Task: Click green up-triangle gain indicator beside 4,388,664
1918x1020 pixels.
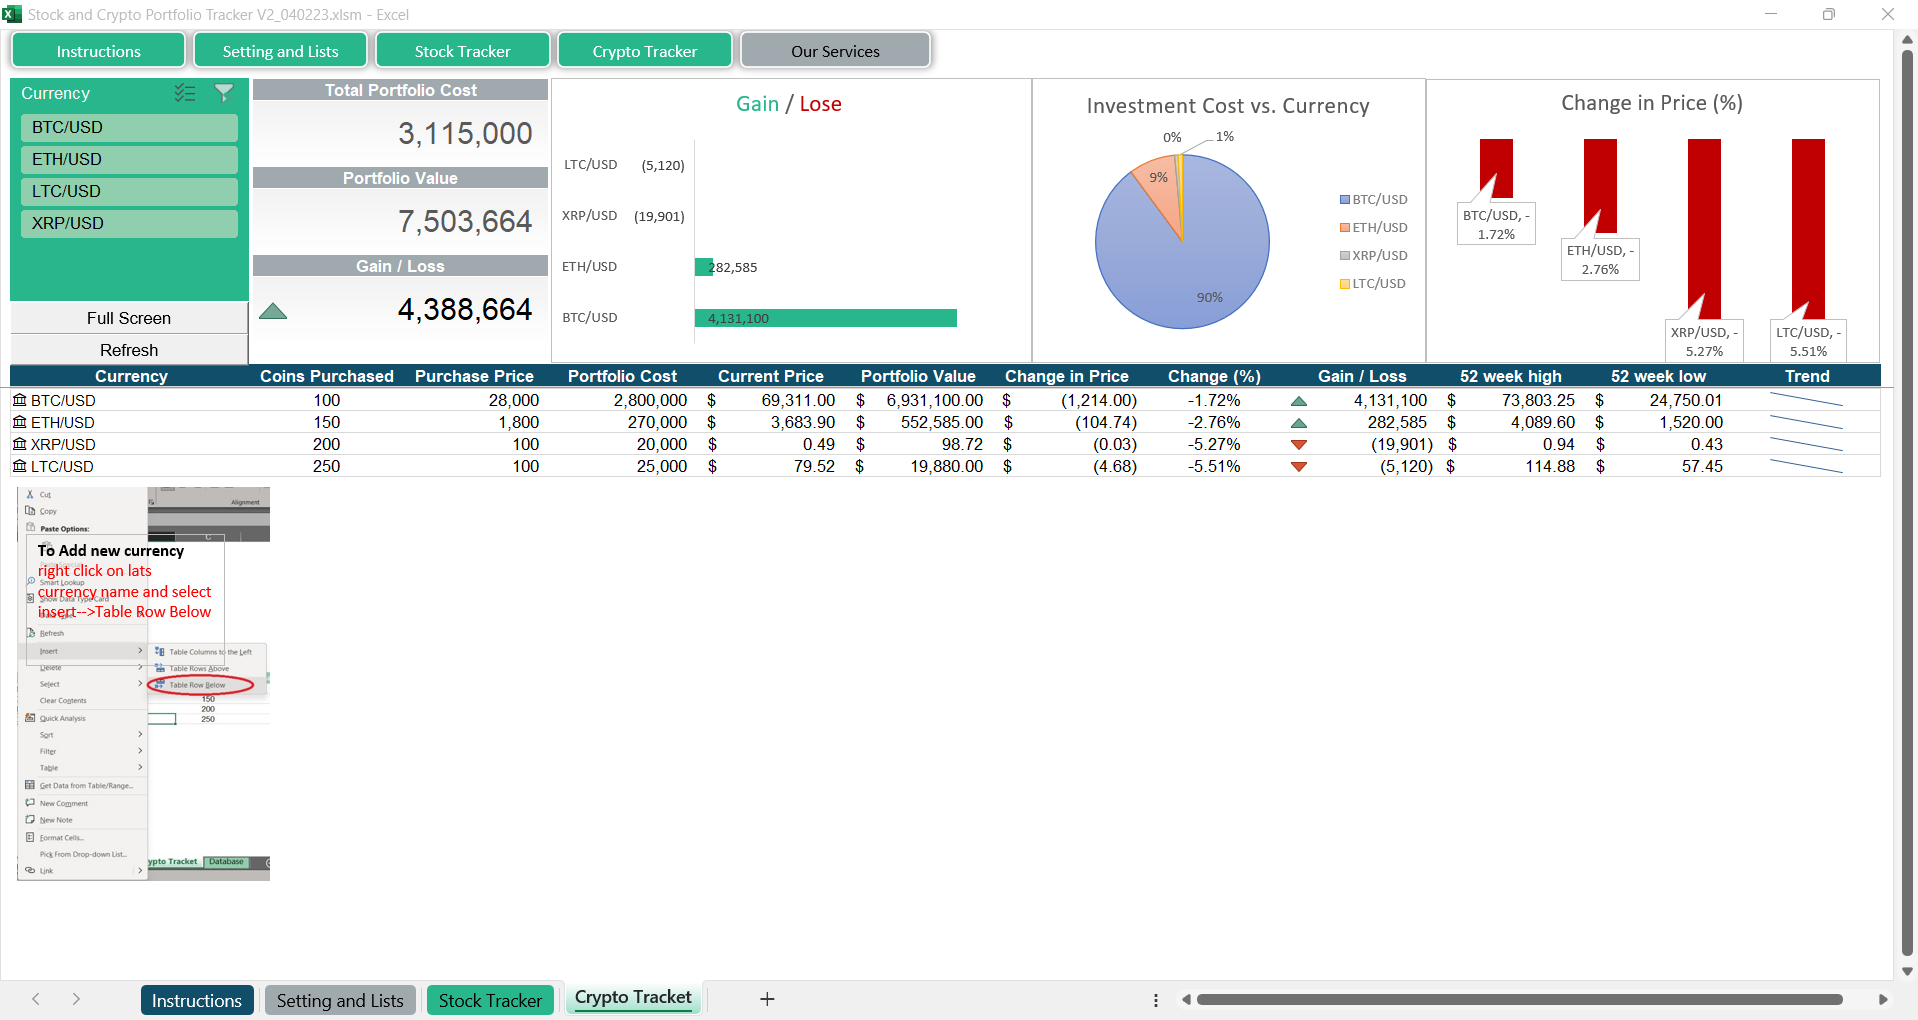Action: pyautogui.click(x=273, y=311)
